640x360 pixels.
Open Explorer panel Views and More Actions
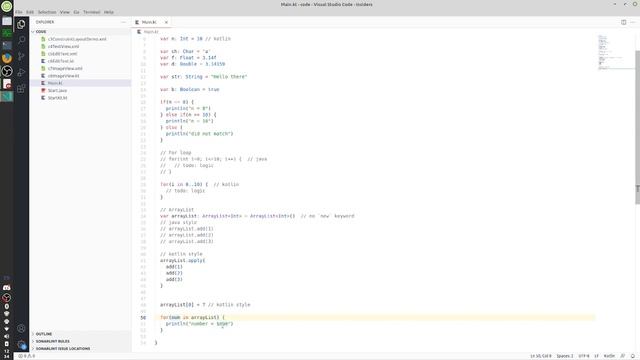(x=124, y=22)
